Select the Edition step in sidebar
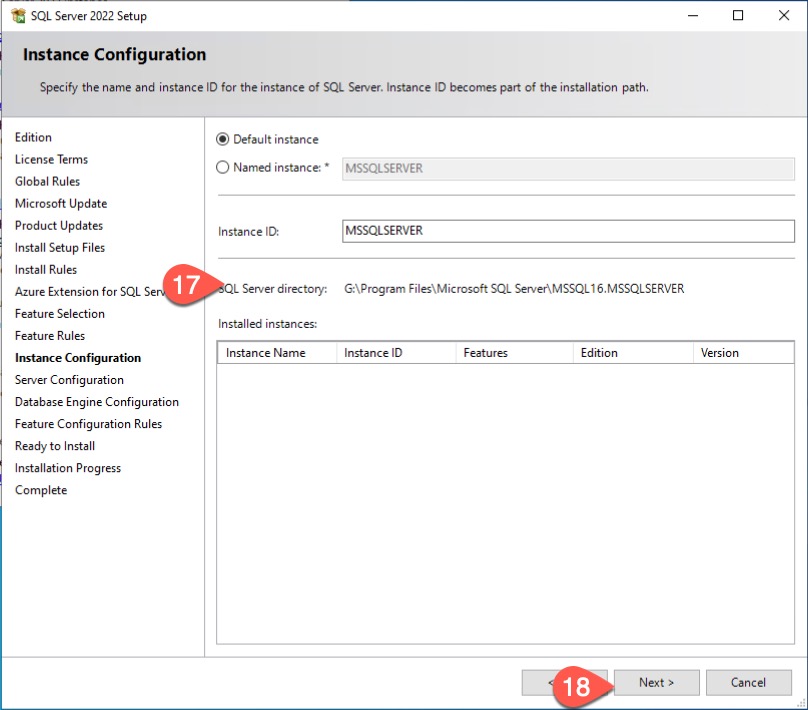The width and height of the screenshot is (808, 710). 33,138
